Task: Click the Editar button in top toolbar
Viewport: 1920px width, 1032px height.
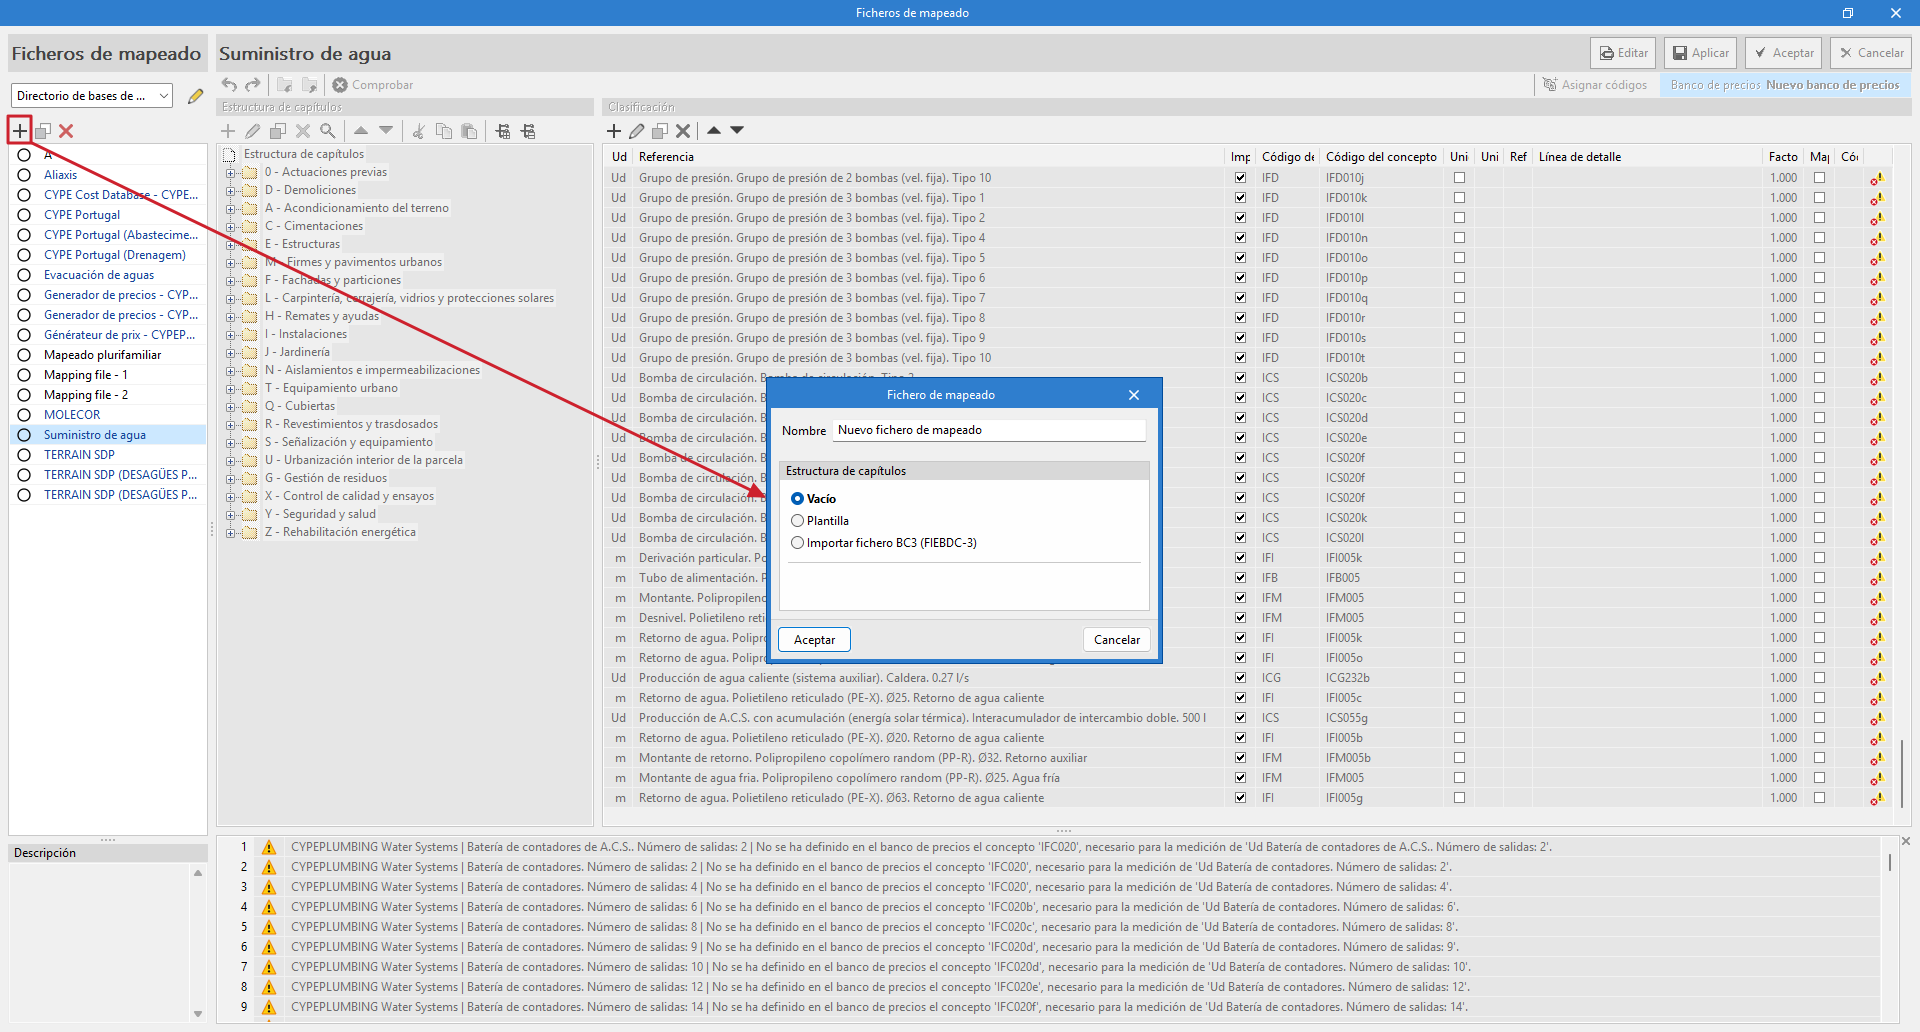Action: [1623, 53]
